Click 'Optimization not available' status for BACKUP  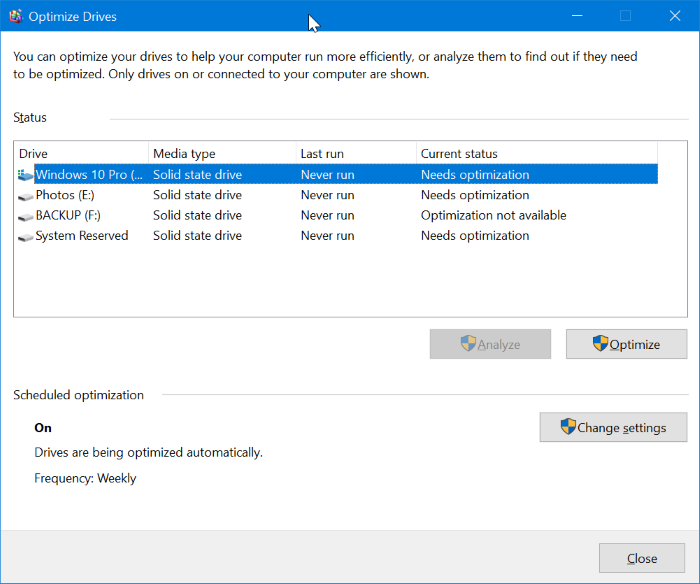pyautogui.click(x=493, y=215)
